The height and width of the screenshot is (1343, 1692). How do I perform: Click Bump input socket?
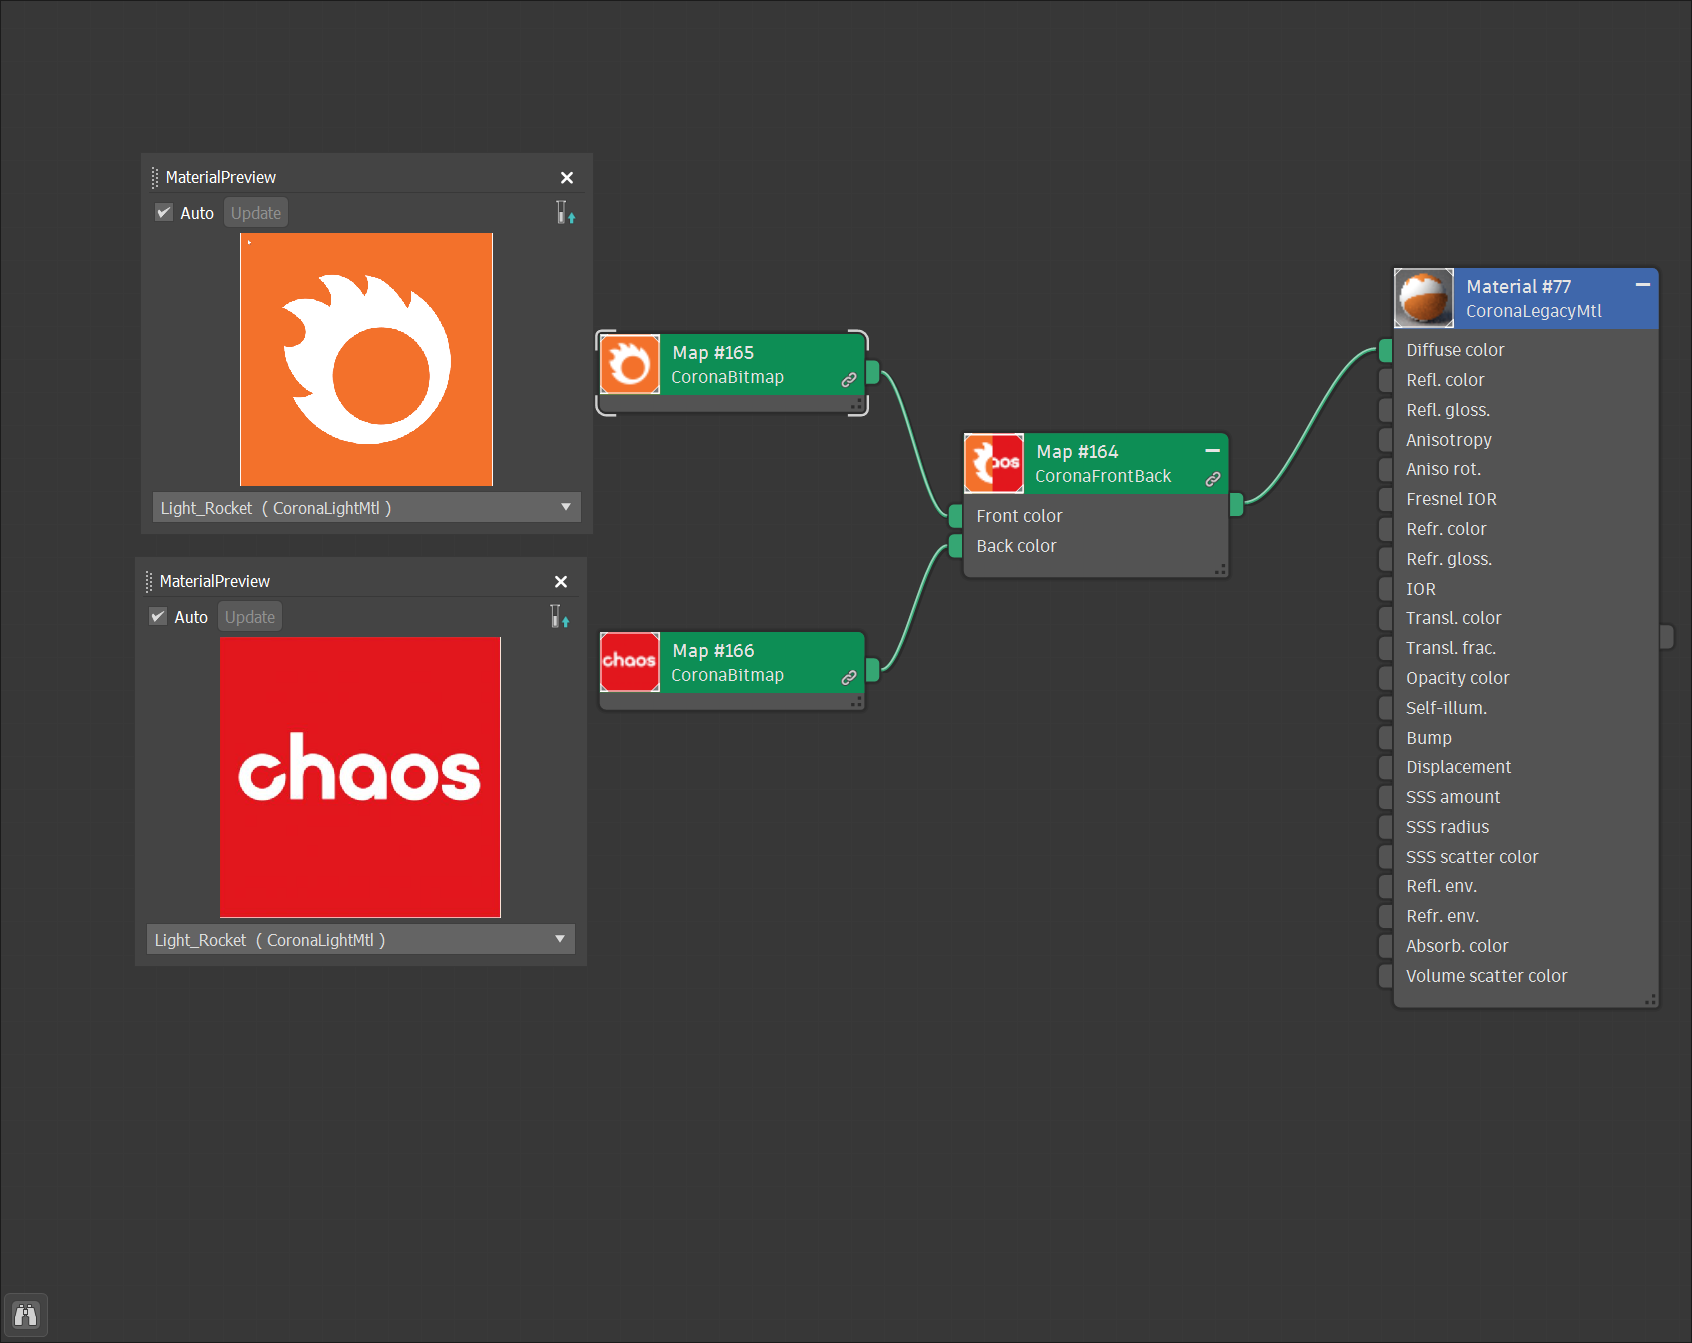[1386, 738]
